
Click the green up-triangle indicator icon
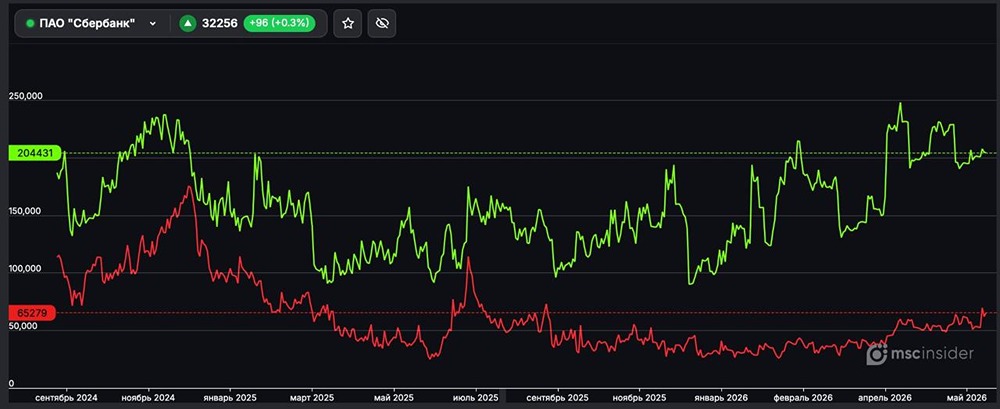tap(188, 24)
